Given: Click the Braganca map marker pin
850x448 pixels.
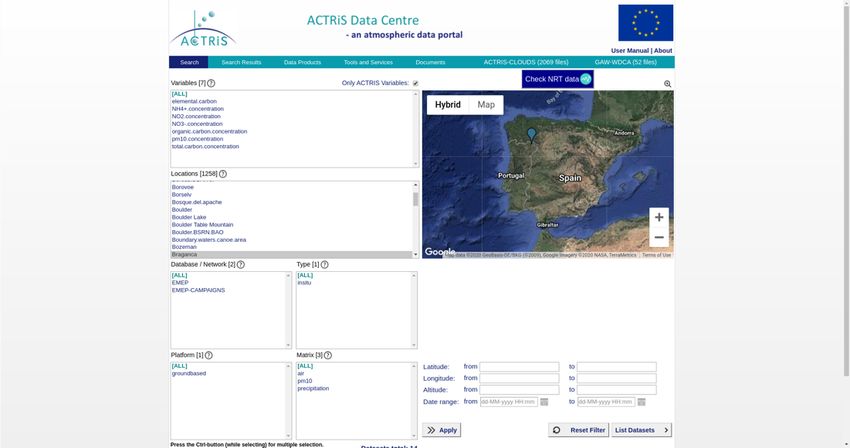Looking at the screenshot, I should point(532,135).
